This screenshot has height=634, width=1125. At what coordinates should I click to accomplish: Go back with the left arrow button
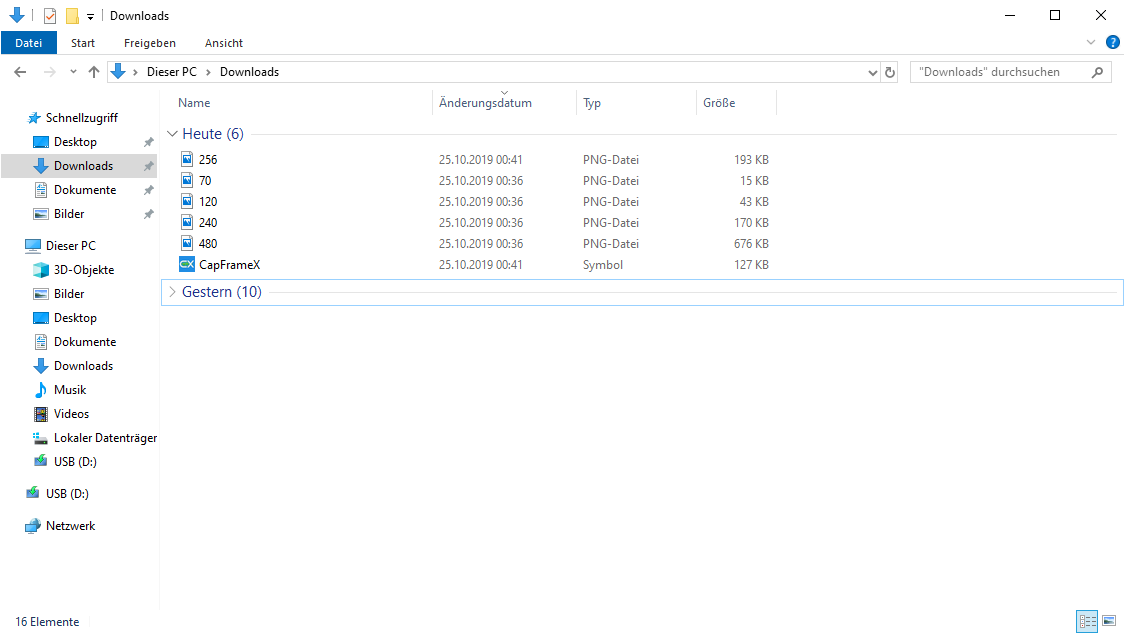(20, 72)
